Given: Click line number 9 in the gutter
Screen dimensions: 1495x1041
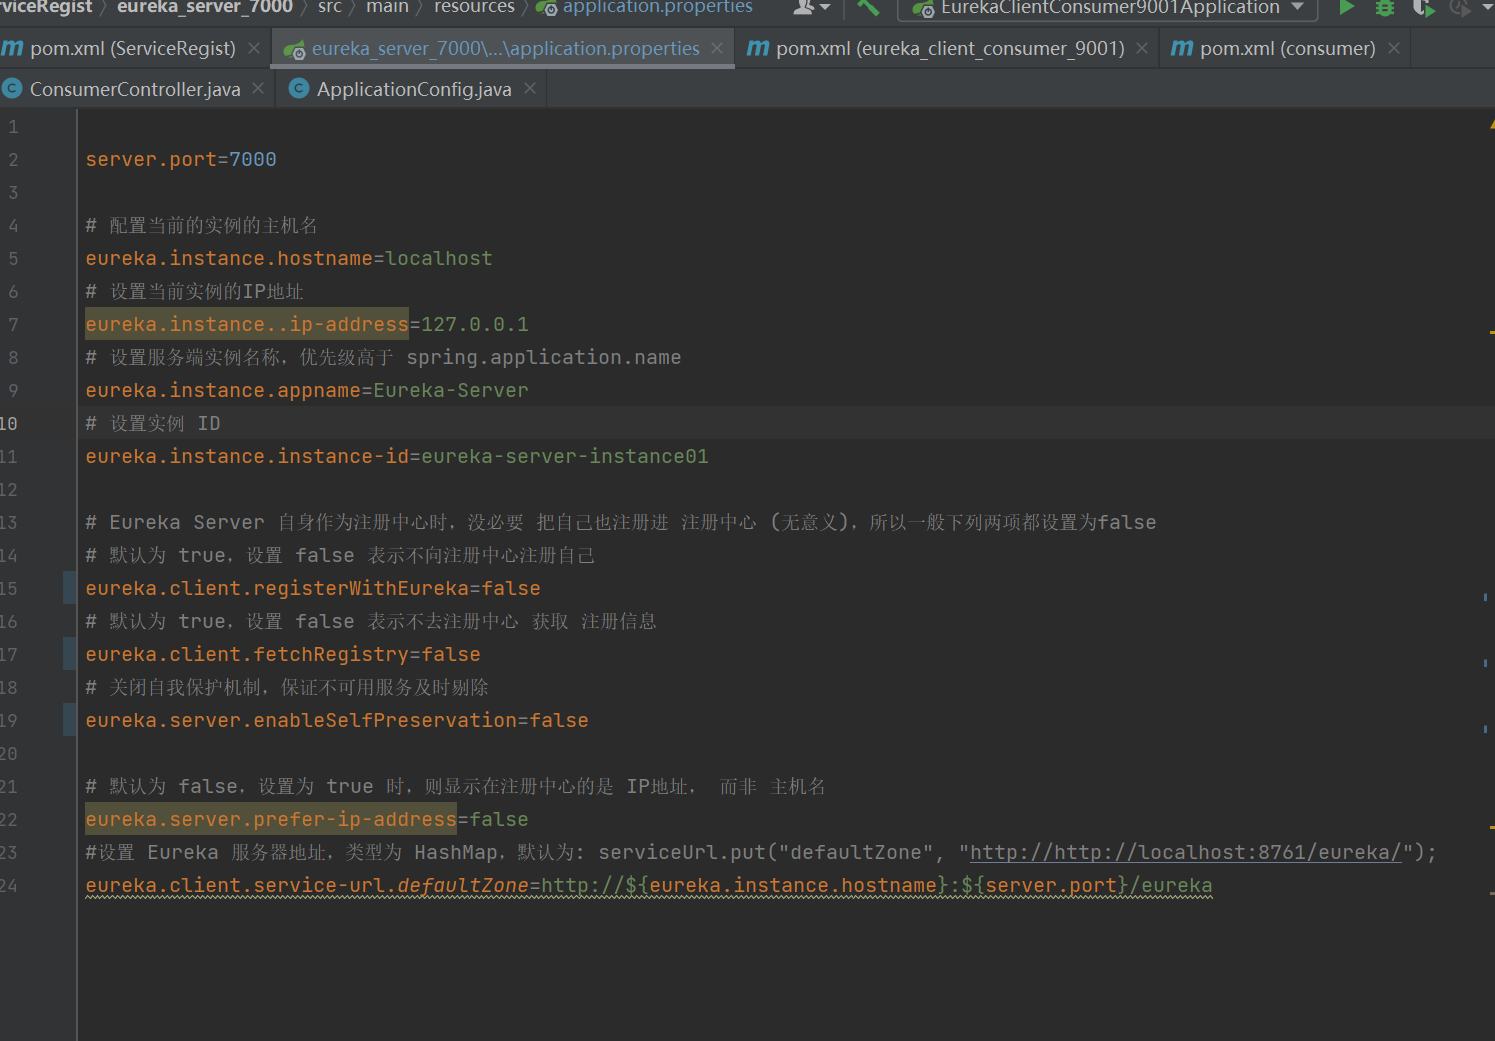Looking at the screenshot, I should [x=13, y=391].
